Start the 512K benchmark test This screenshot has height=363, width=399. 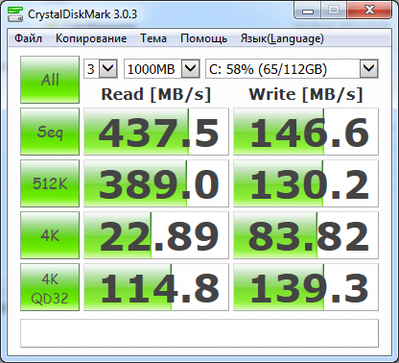pyautogui.click(x=50, y=183)
